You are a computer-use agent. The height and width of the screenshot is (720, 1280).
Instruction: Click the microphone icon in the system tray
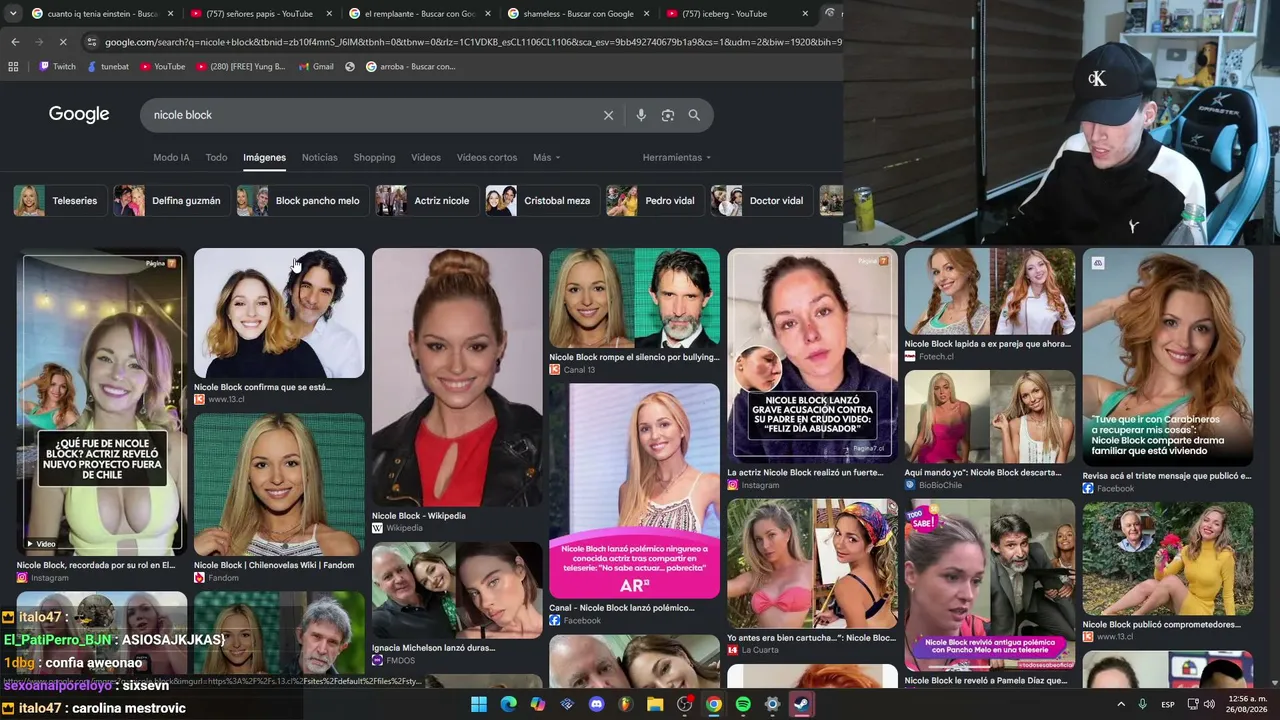click(1142, 705)
